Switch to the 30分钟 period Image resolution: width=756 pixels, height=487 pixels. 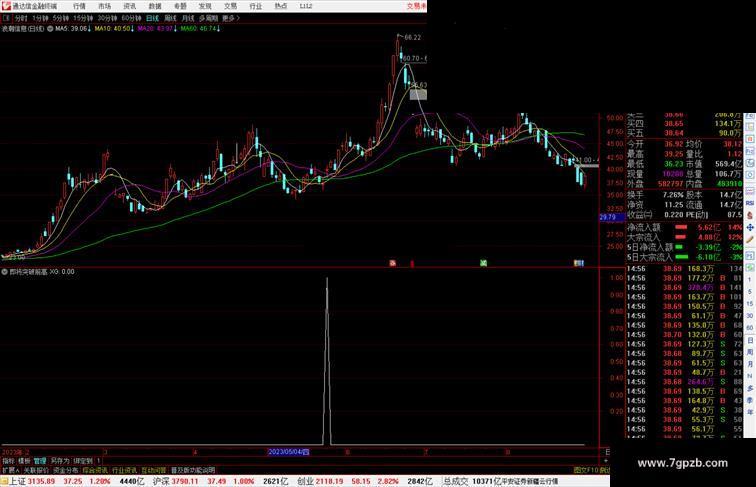(107, 18)
